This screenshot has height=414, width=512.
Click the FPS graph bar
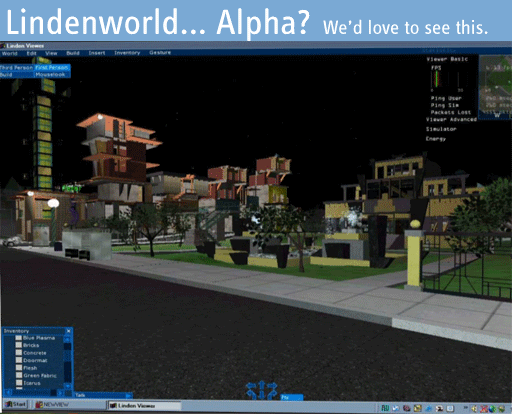(436, 80)
